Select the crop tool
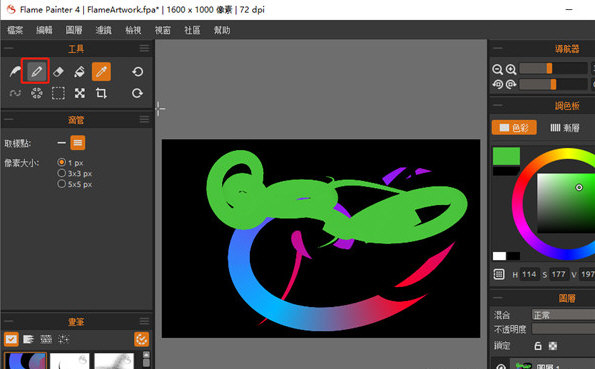Viewport: 595px width, 369px height. 101,93
